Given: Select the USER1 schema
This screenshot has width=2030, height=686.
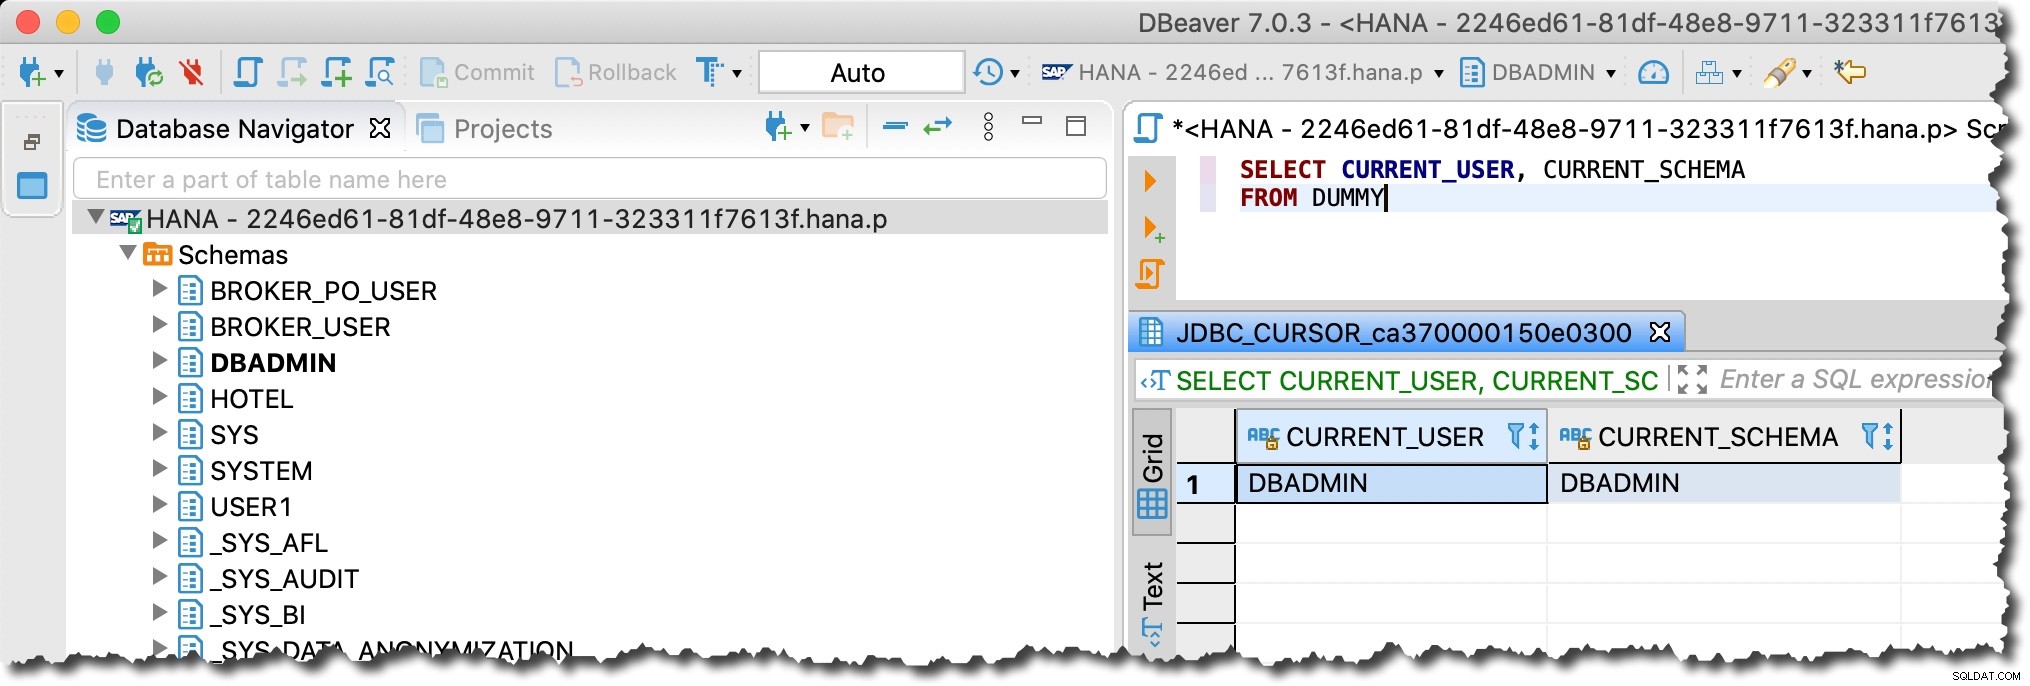Looking at the screenshot, I should pos(251,507).
